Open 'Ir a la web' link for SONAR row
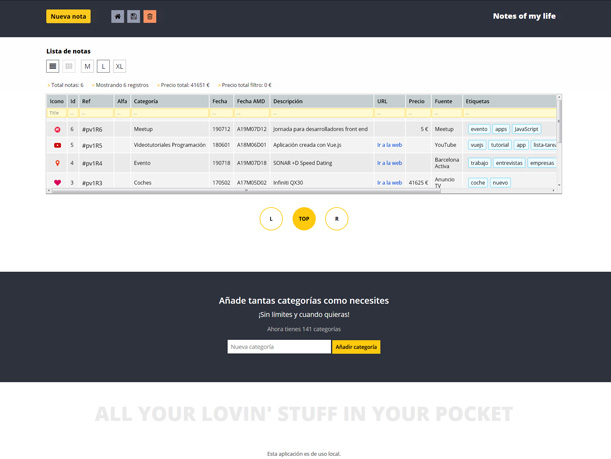Screen dimensions: 611x459 tap(389, 163)
